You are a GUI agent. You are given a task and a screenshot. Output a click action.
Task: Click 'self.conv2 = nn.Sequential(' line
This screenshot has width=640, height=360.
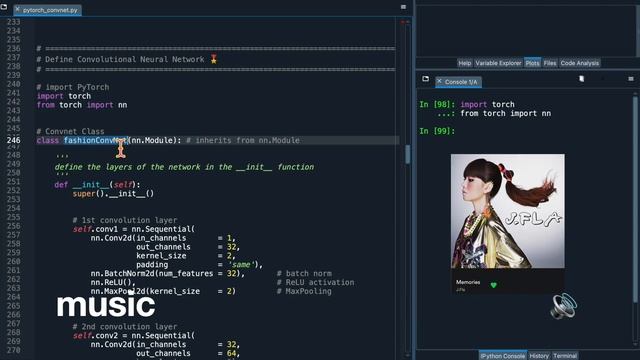pos(134,336)
